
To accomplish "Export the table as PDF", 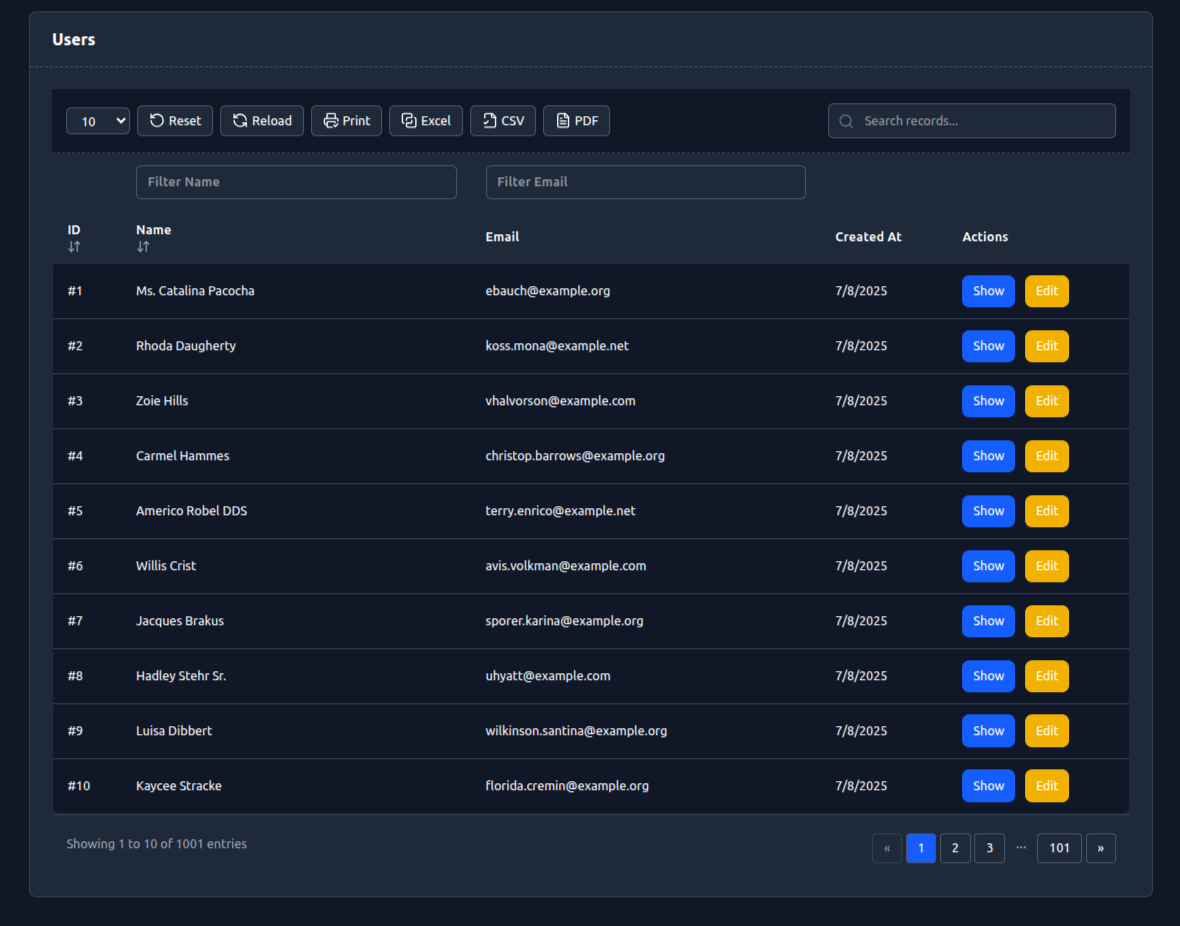I will [x=576, y=120].
